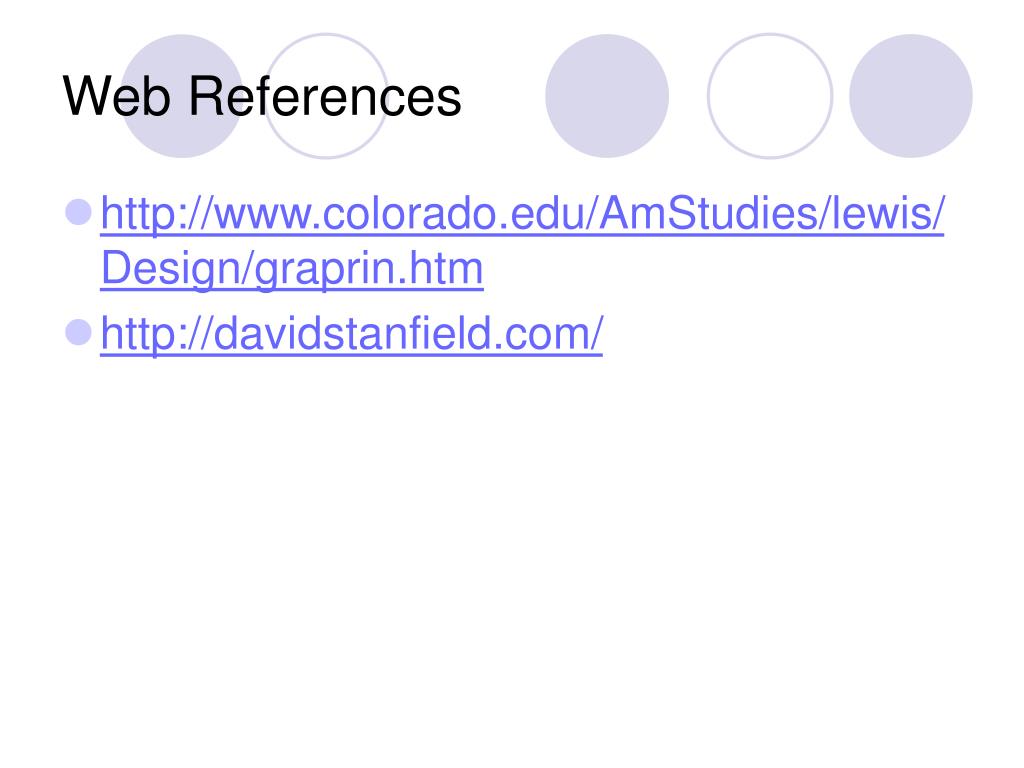Image resolution: width=1024 pixels, height=768 pixels.
Task: Click the filled circle behind the word Web
Action: coord(182,96)
